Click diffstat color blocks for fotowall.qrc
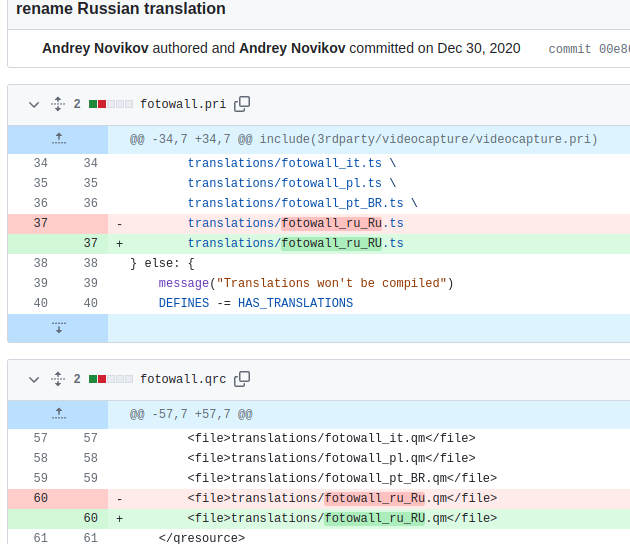Screen dimensions: 630x544 110,379
